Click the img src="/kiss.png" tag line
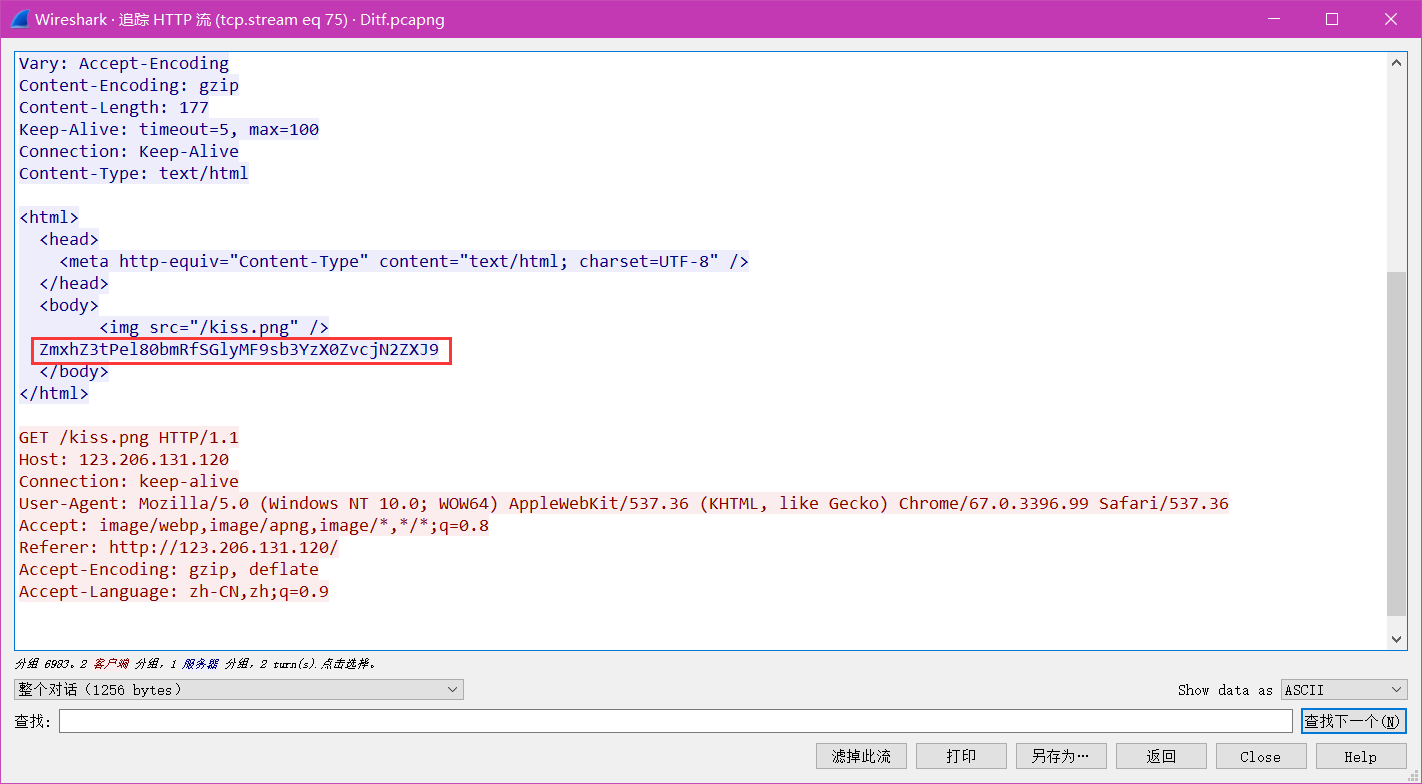The height and width of the screenshot is (784, 1422). click(214, 327)
